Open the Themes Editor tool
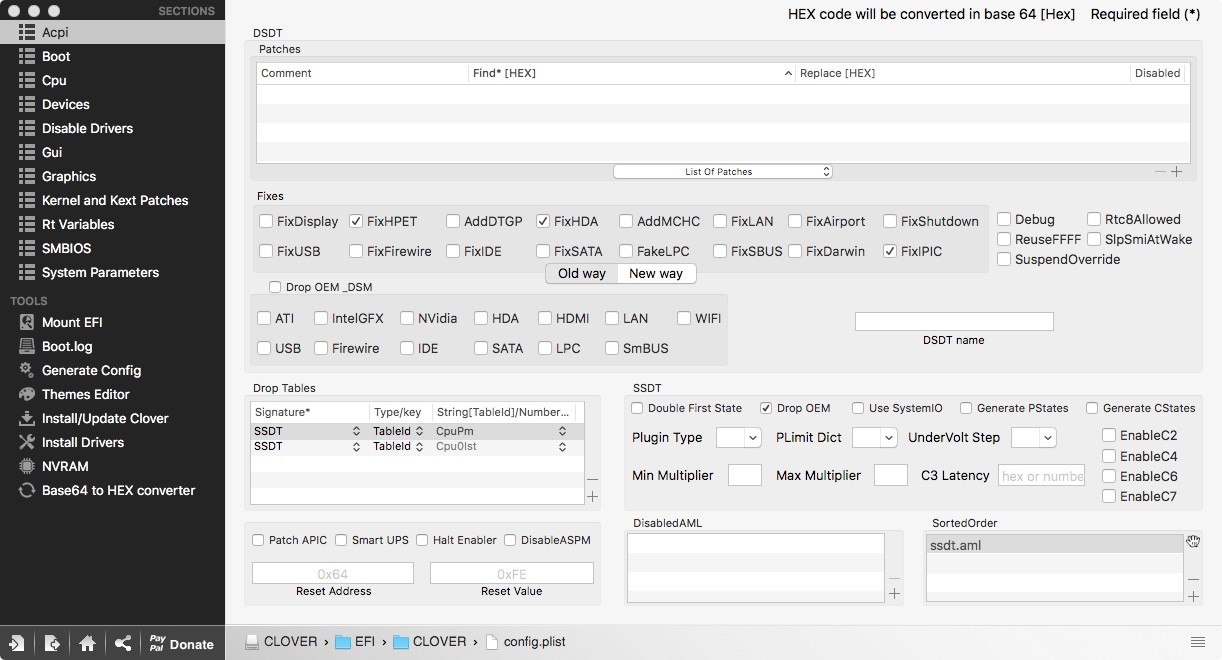Image resolution: width=1222 pixels, height=660 pixels. click(85, 394)
